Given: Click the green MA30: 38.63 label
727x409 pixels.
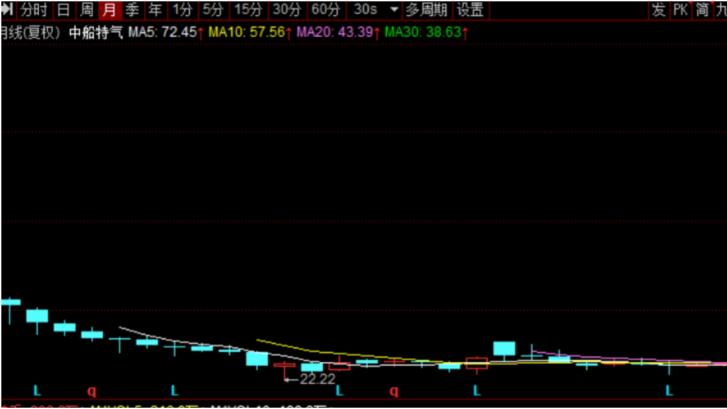Looking at the screenshot, I should pos(423,32).
